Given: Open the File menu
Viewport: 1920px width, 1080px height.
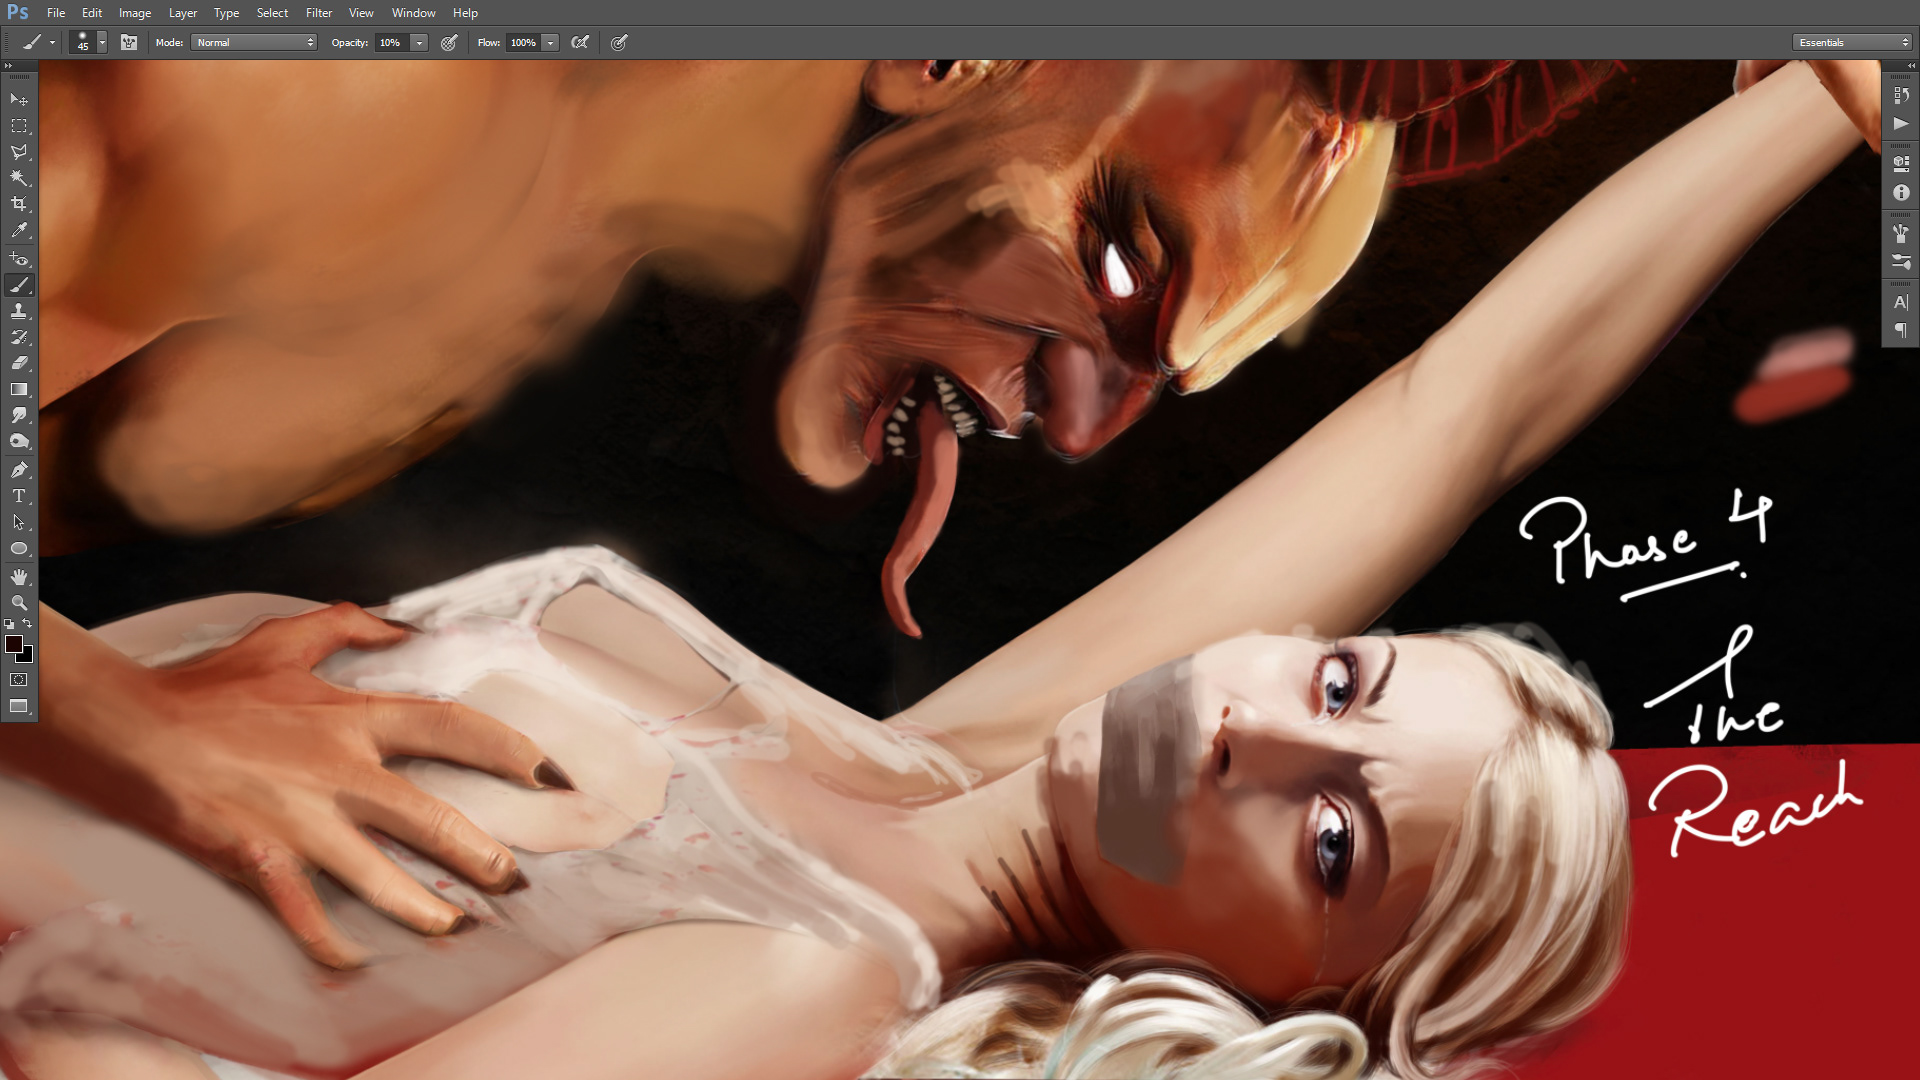Looking at the screenshot, I should tap(56, 13).
